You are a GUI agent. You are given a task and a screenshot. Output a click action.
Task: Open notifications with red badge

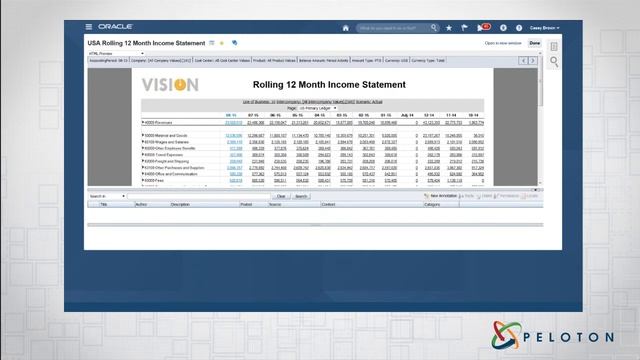(484, 27)
